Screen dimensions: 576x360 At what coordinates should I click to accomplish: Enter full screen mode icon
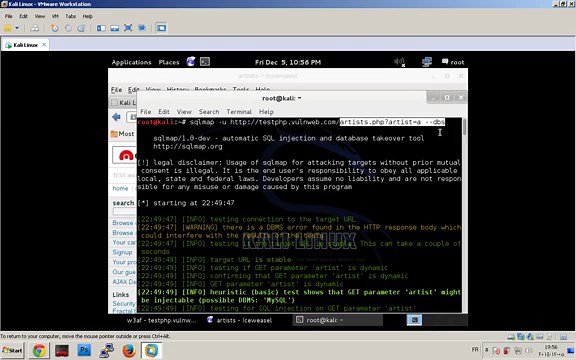128,28
